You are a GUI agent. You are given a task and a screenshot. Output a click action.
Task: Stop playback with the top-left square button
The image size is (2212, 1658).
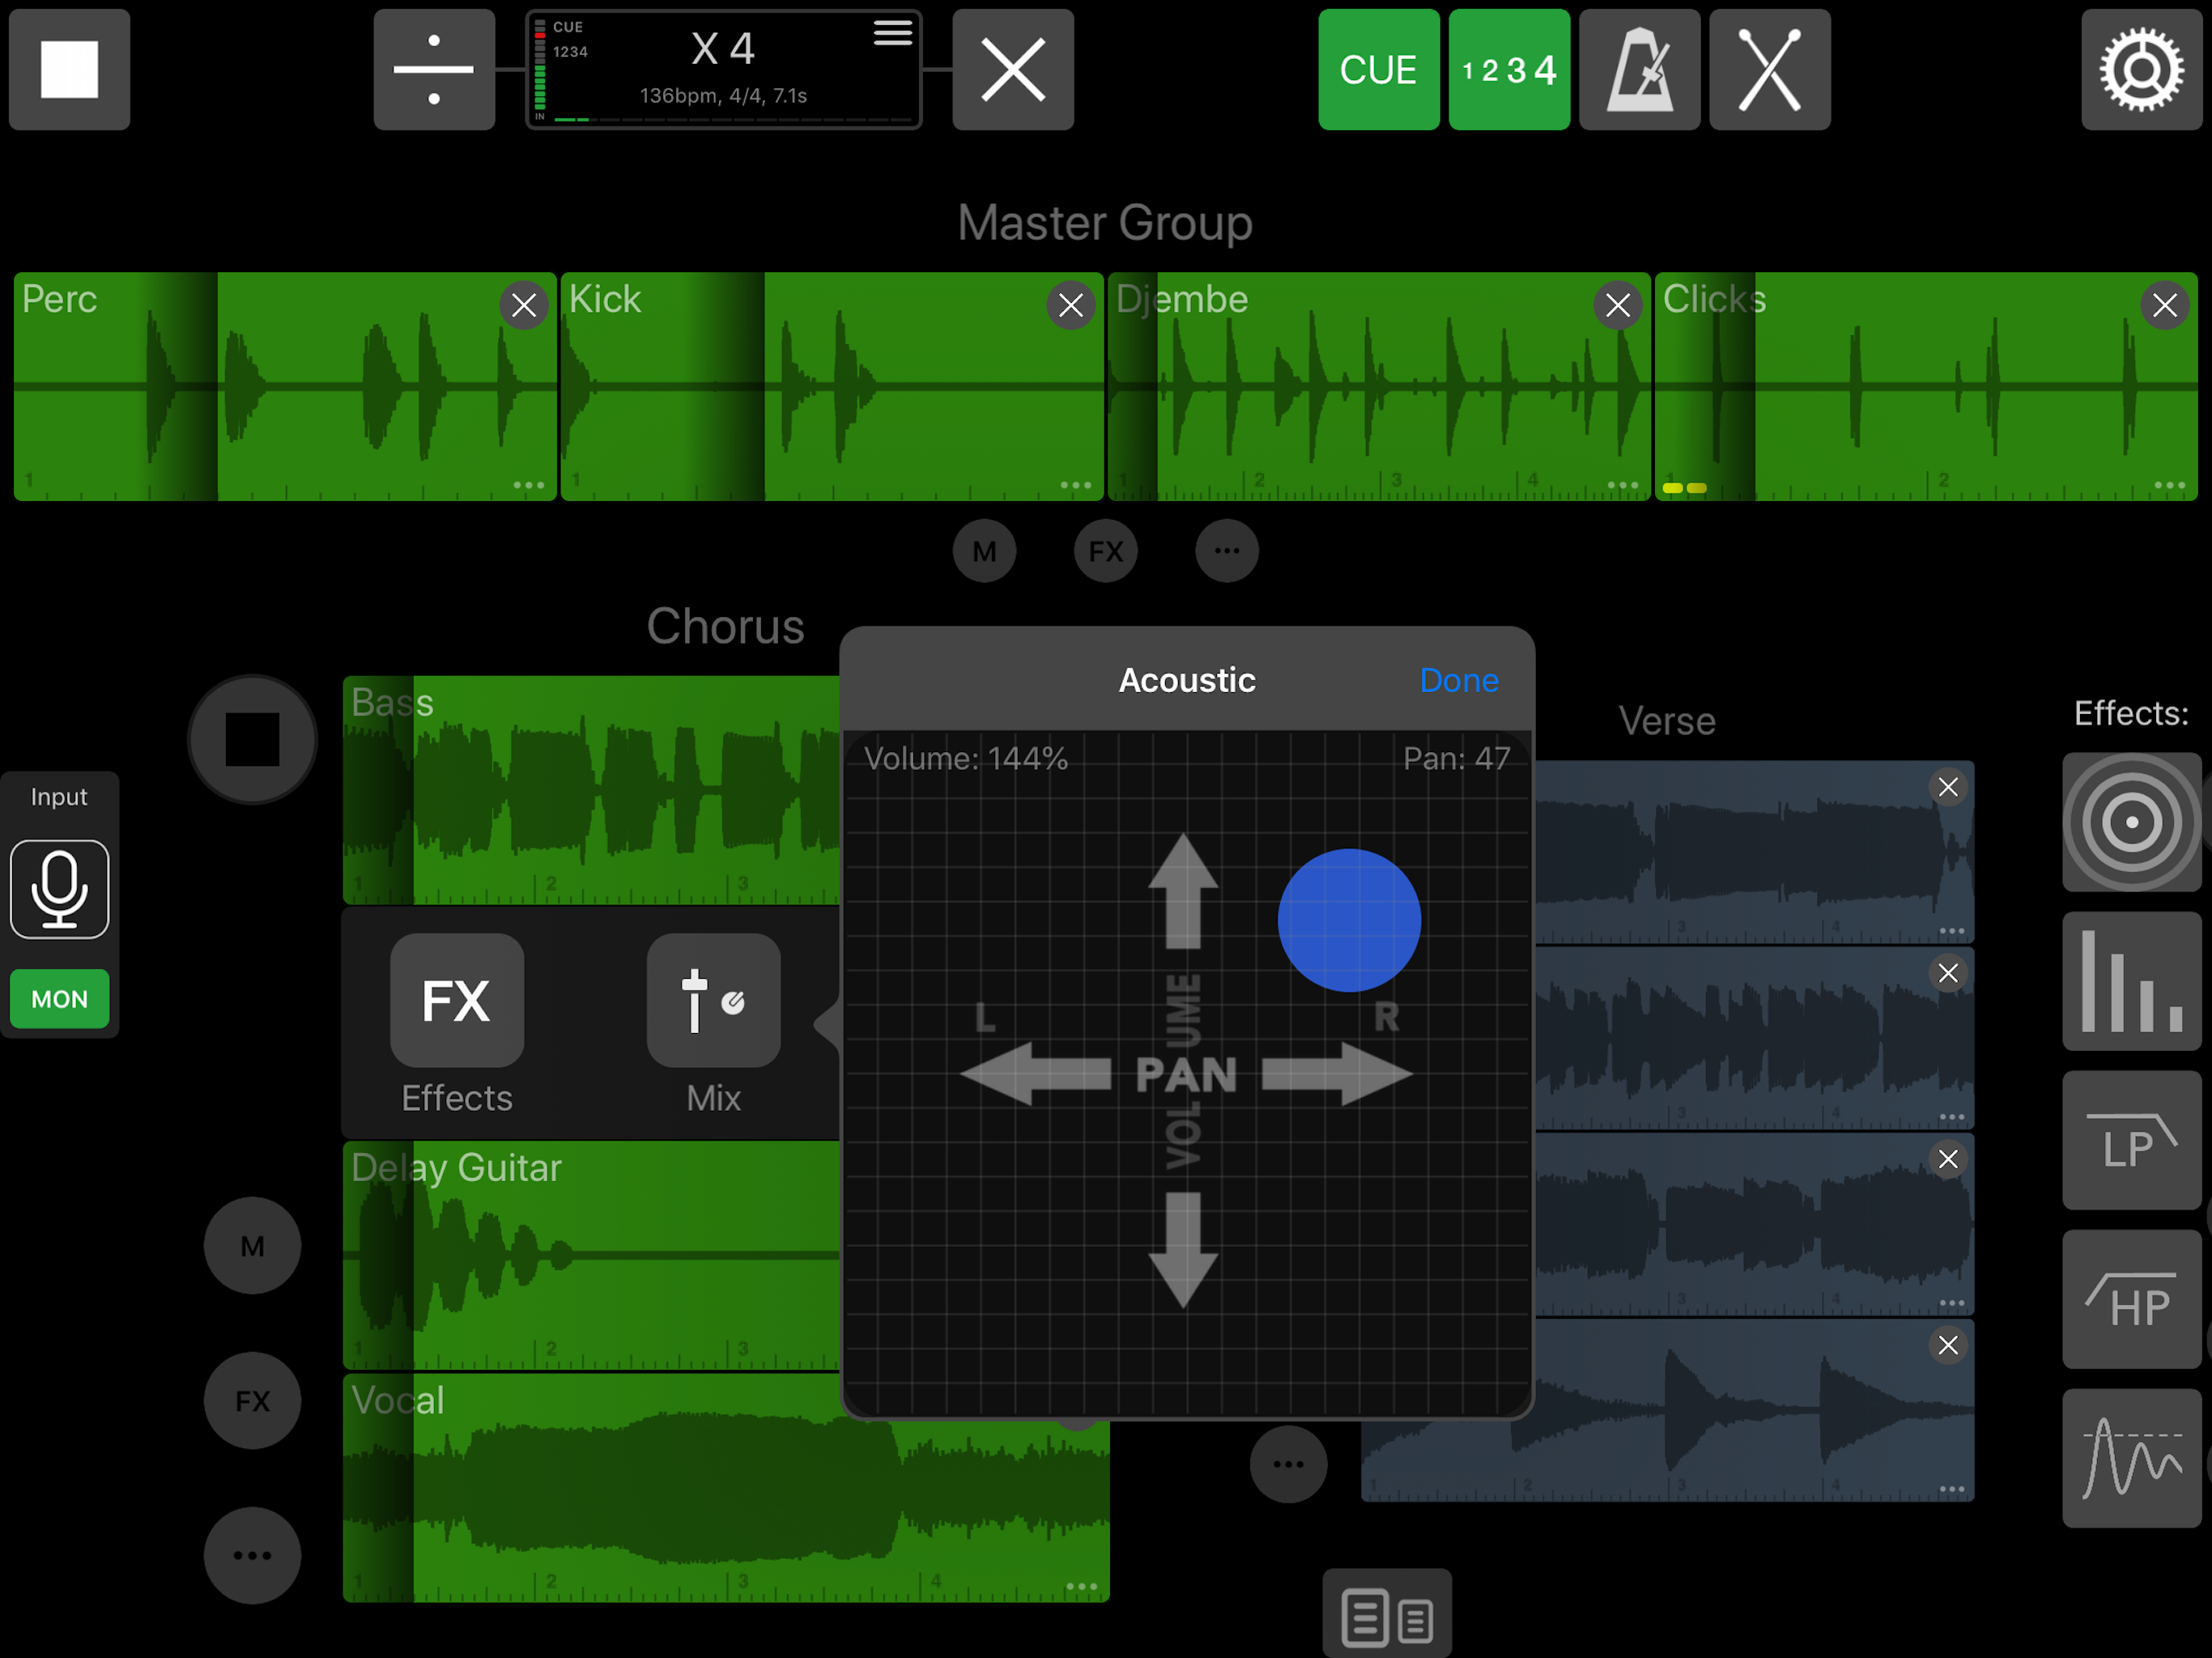pyautogui.click(x=69, y=70)
